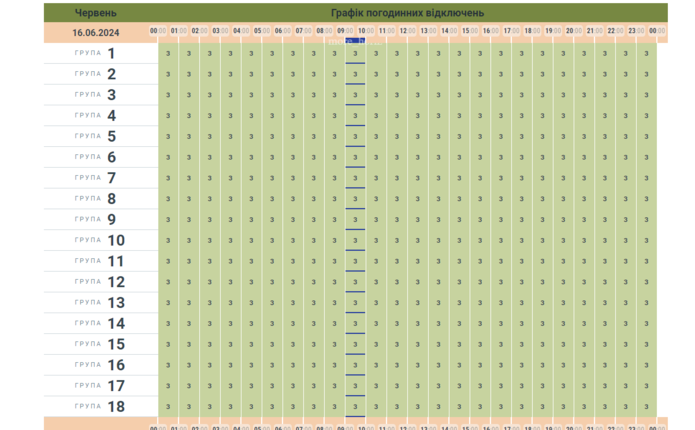The width and height of the screenshot is (695, 430).
Task: Select the Група 18 row label
Action: (x=100, y=407)
